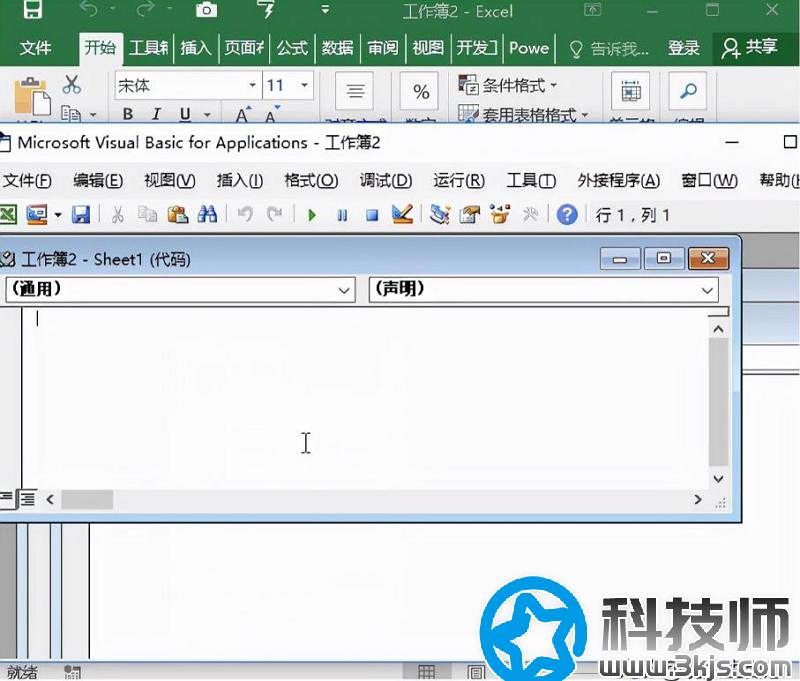Open the font size 11 dropdown
Image resolution: width=800 pixels, height=681 pixels.
(x=304, y=85)
